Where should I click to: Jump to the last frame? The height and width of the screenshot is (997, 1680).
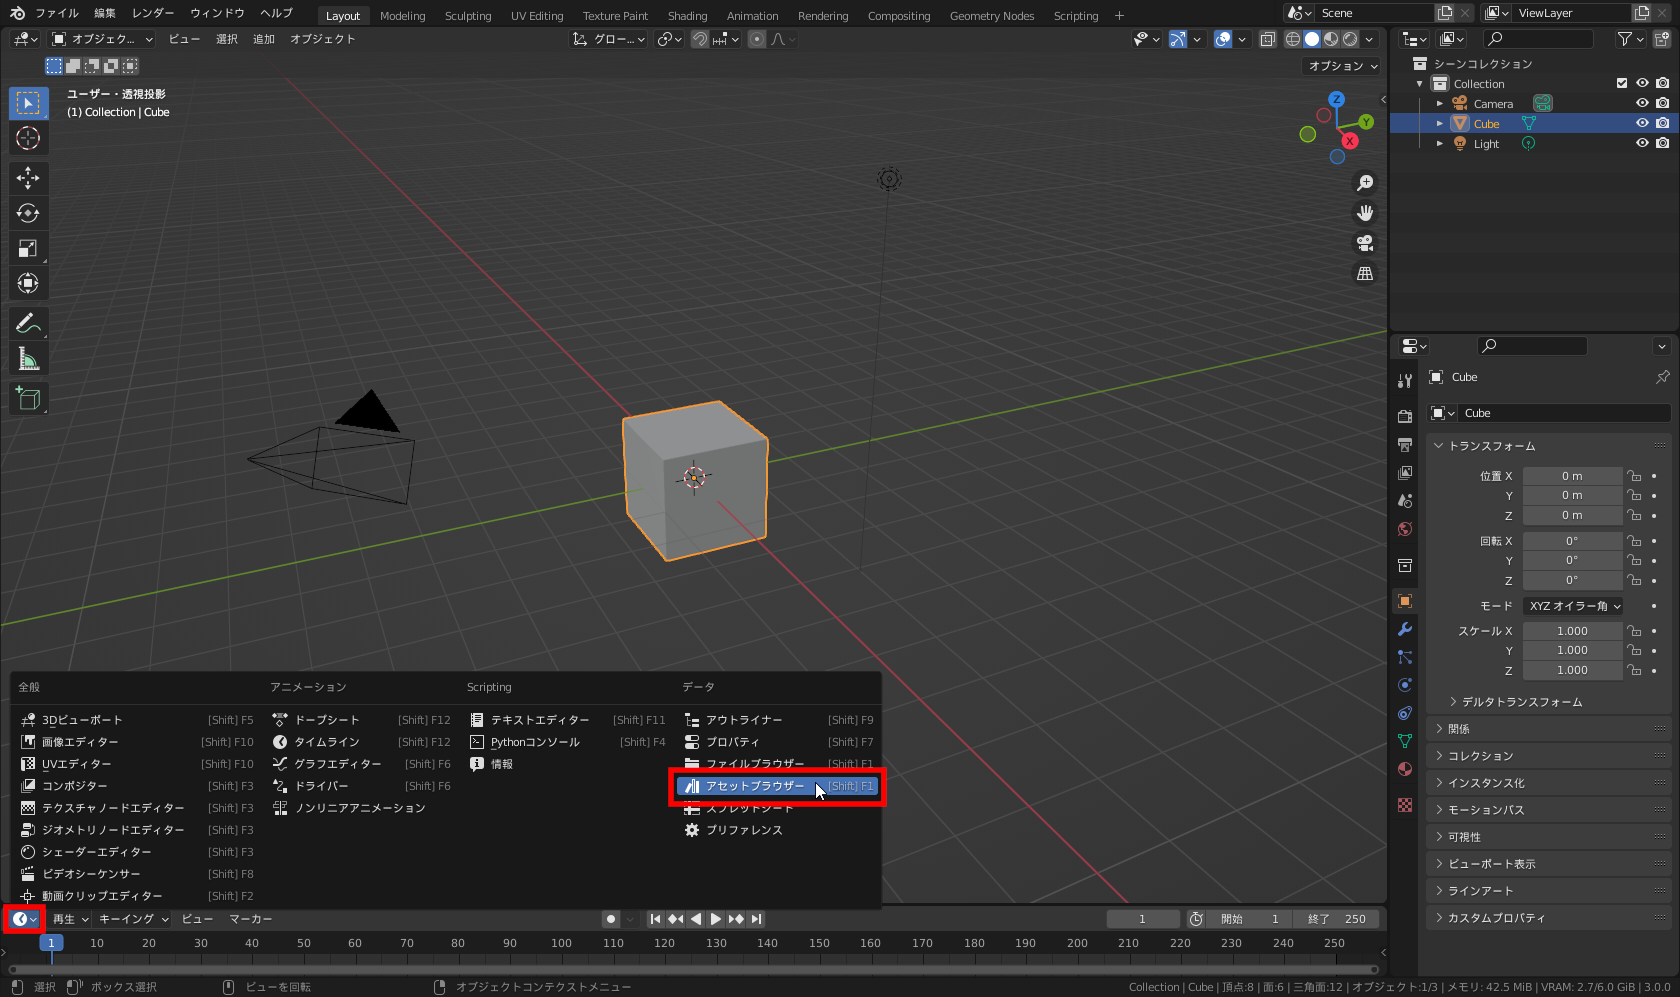(757, 919)
